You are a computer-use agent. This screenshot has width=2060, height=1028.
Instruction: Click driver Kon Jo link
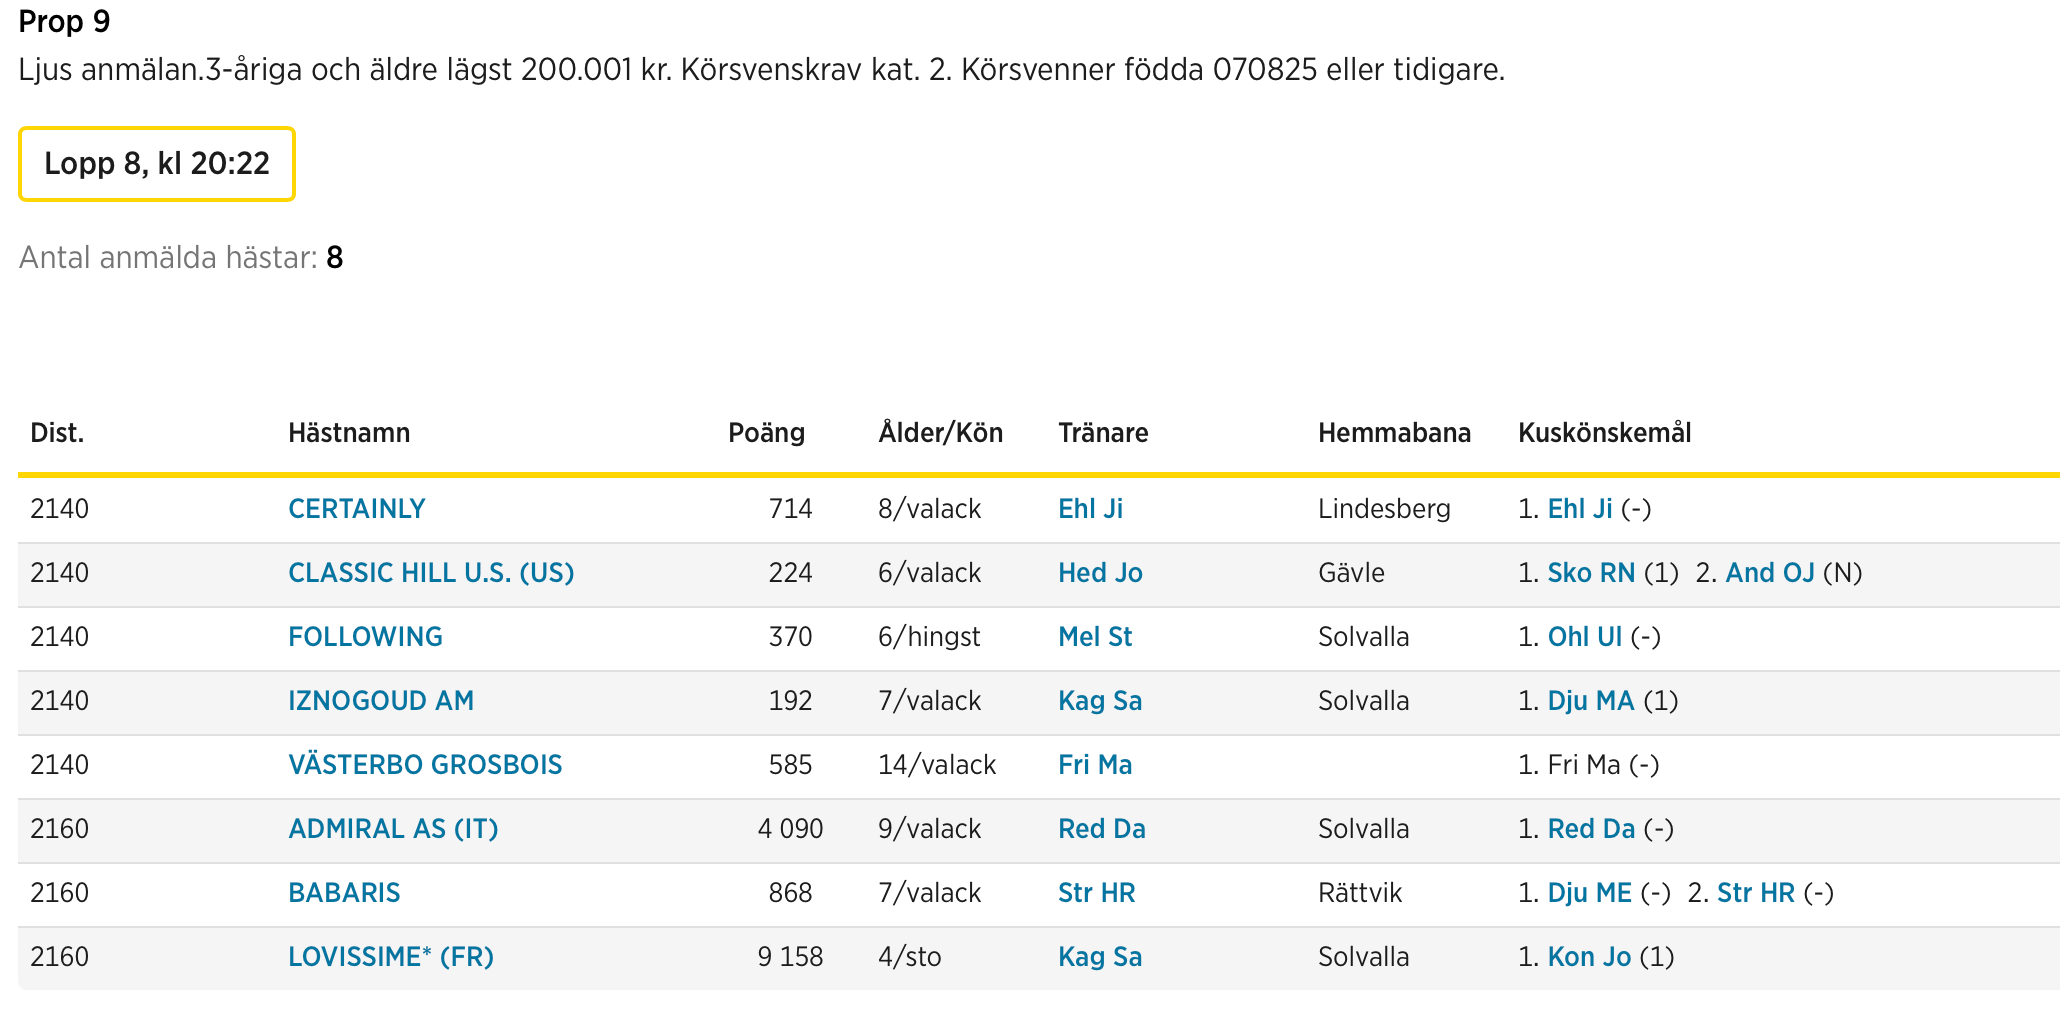click(x=1589, y=957)
